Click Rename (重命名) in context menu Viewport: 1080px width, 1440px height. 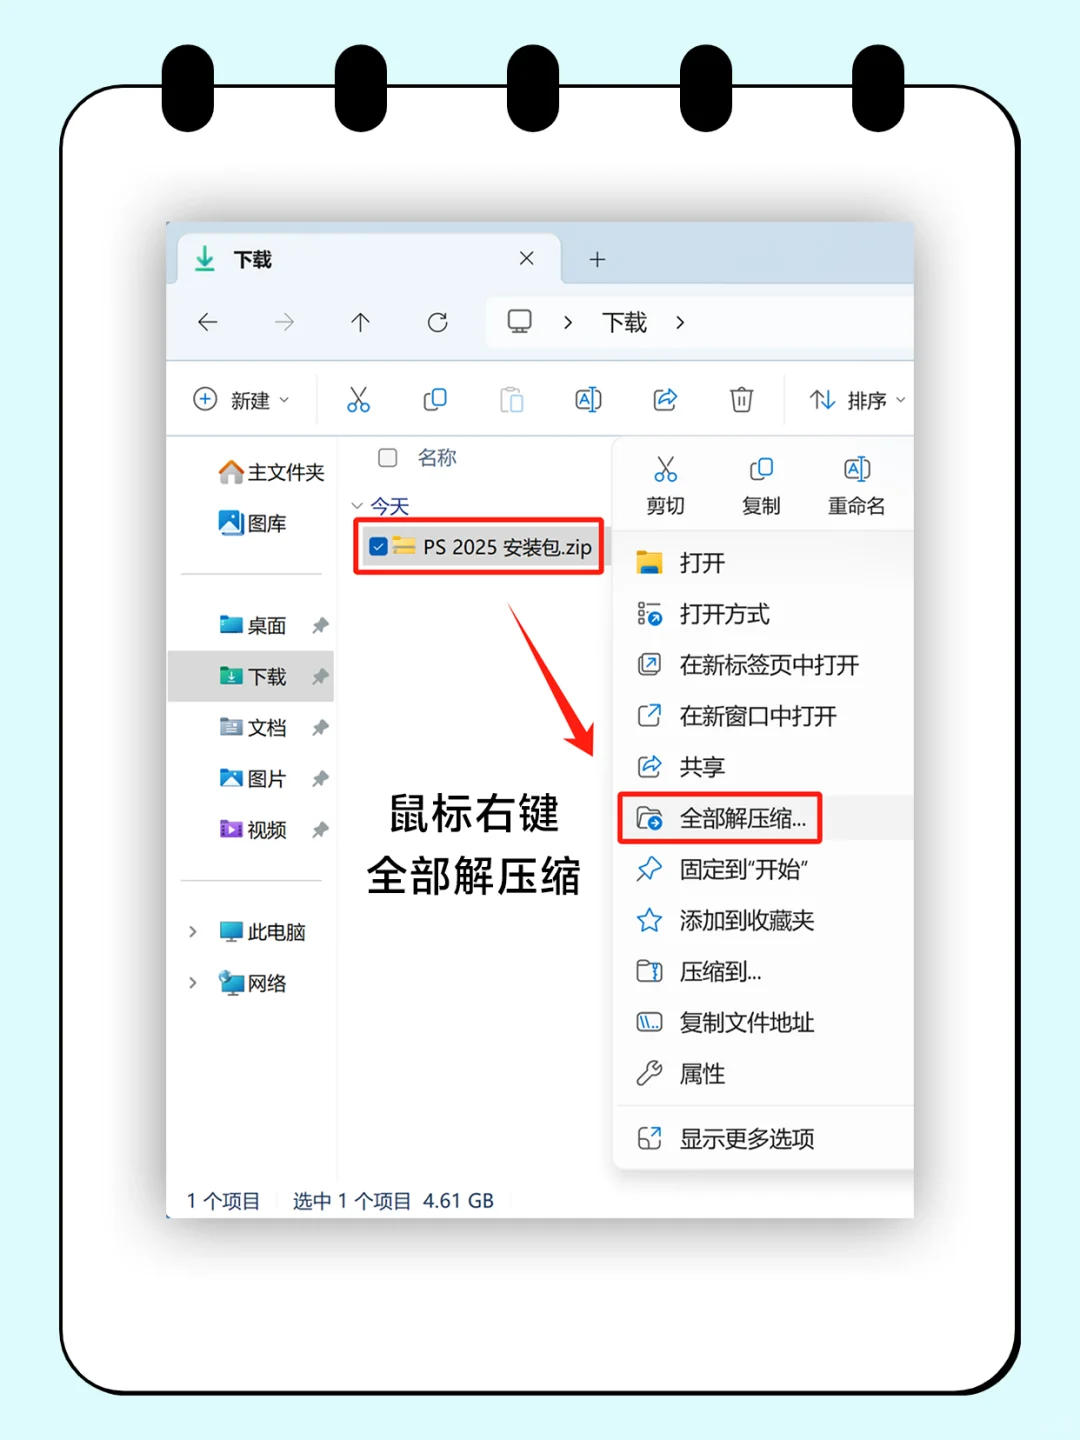857,486
